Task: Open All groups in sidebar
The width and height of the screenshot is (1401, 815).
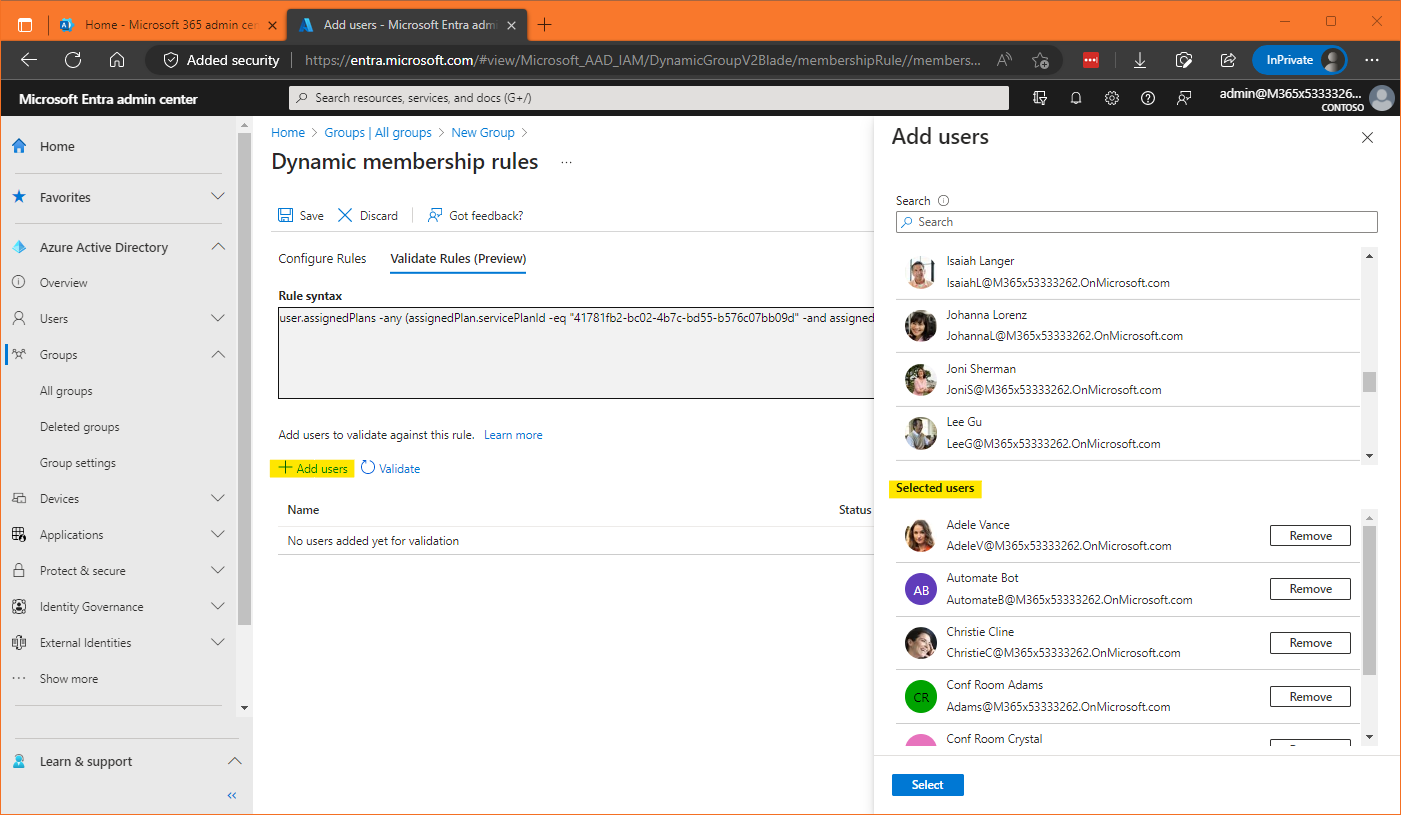Action: click(66, 391)
